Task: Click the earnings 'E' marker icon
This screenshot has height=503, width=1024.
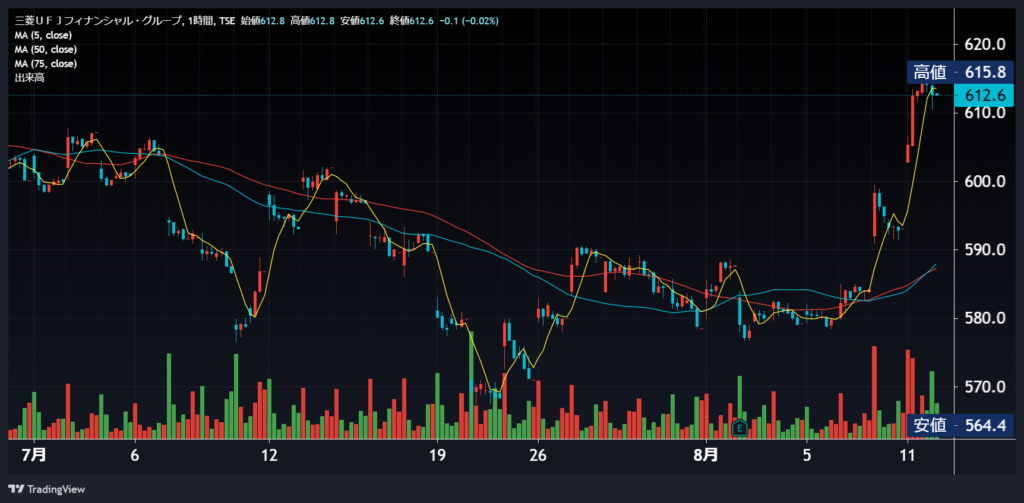Action: 740,429
